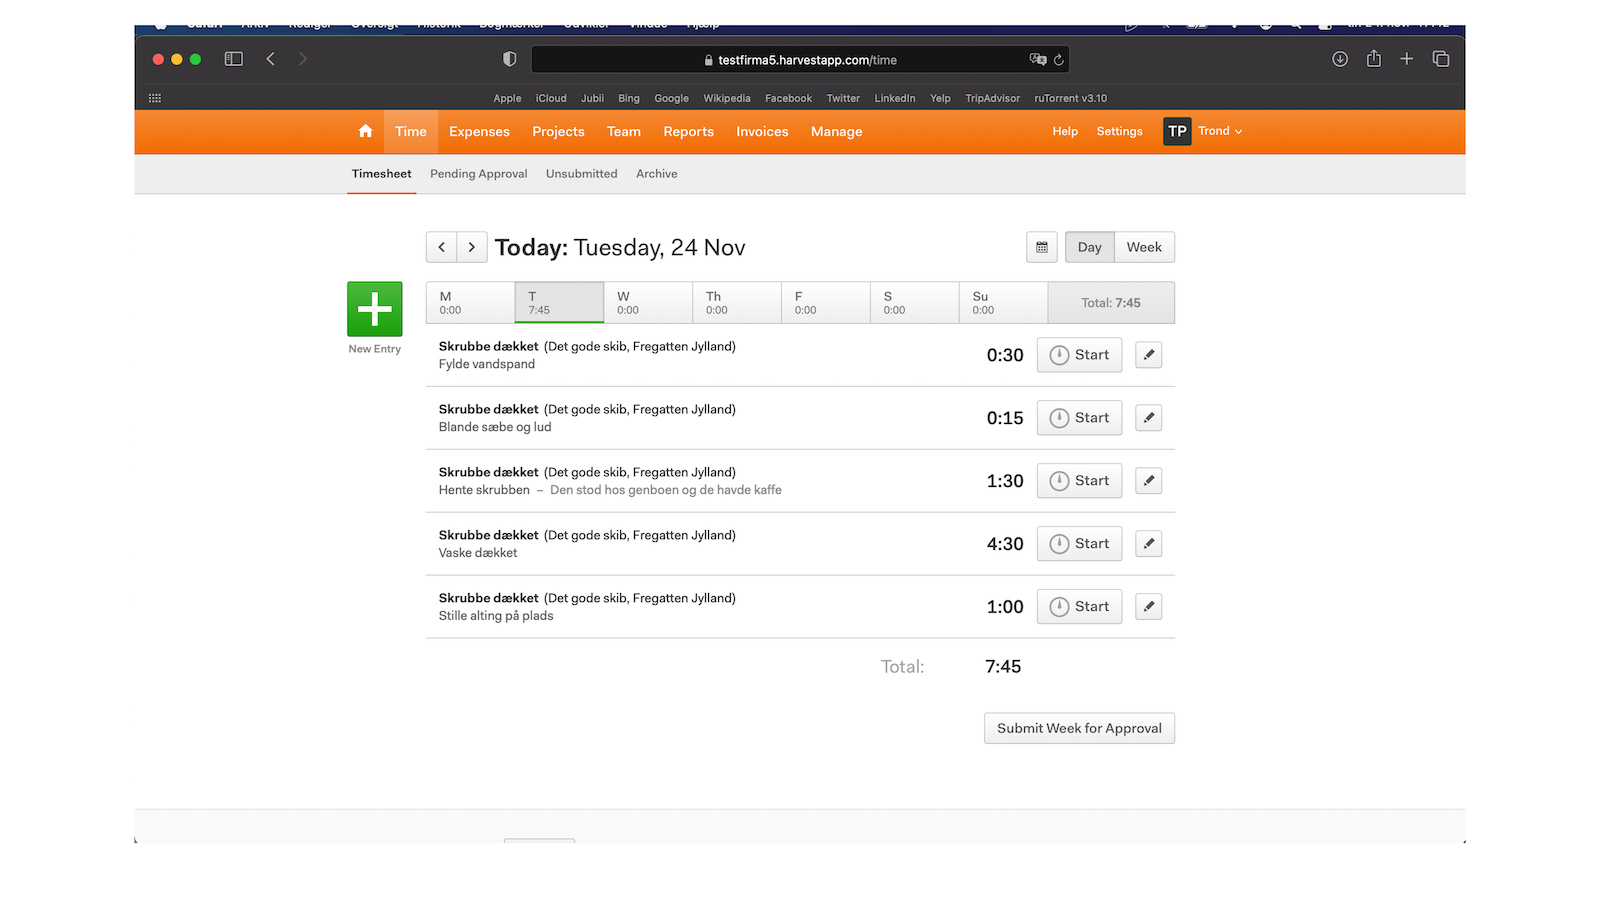Go to Harvest home icon
The image size is (1600, 900).
pyautogui.click(x=365, y=131)
